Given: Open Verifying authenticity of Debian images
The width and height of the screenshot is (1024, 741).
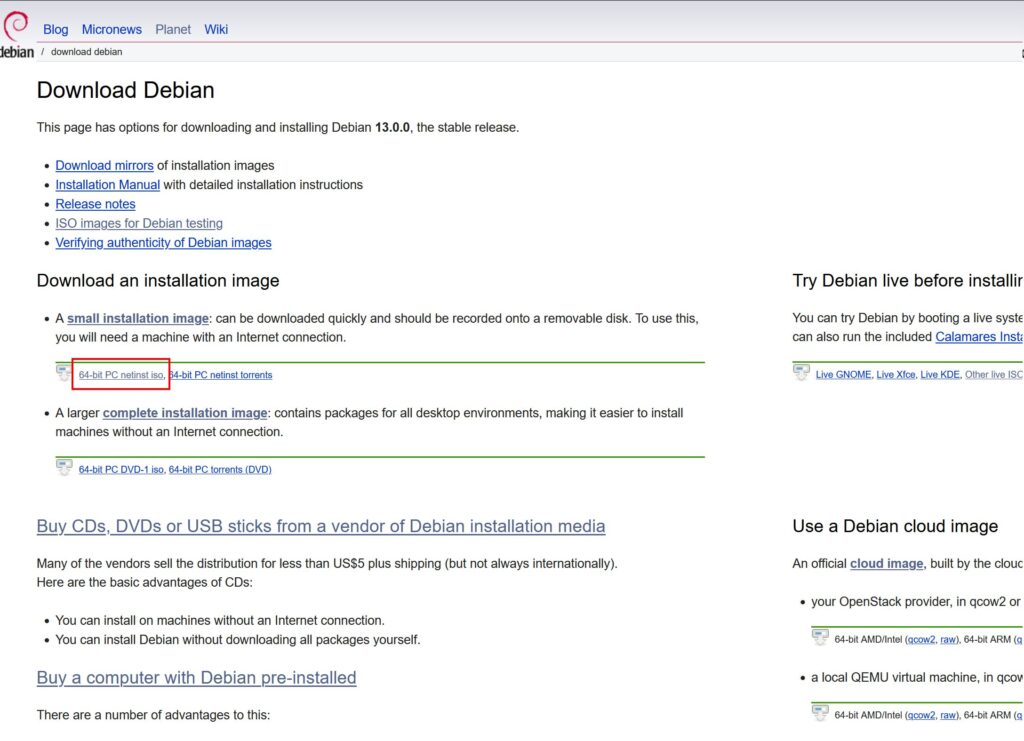Looking at the screenshot, I should (163, 243).
